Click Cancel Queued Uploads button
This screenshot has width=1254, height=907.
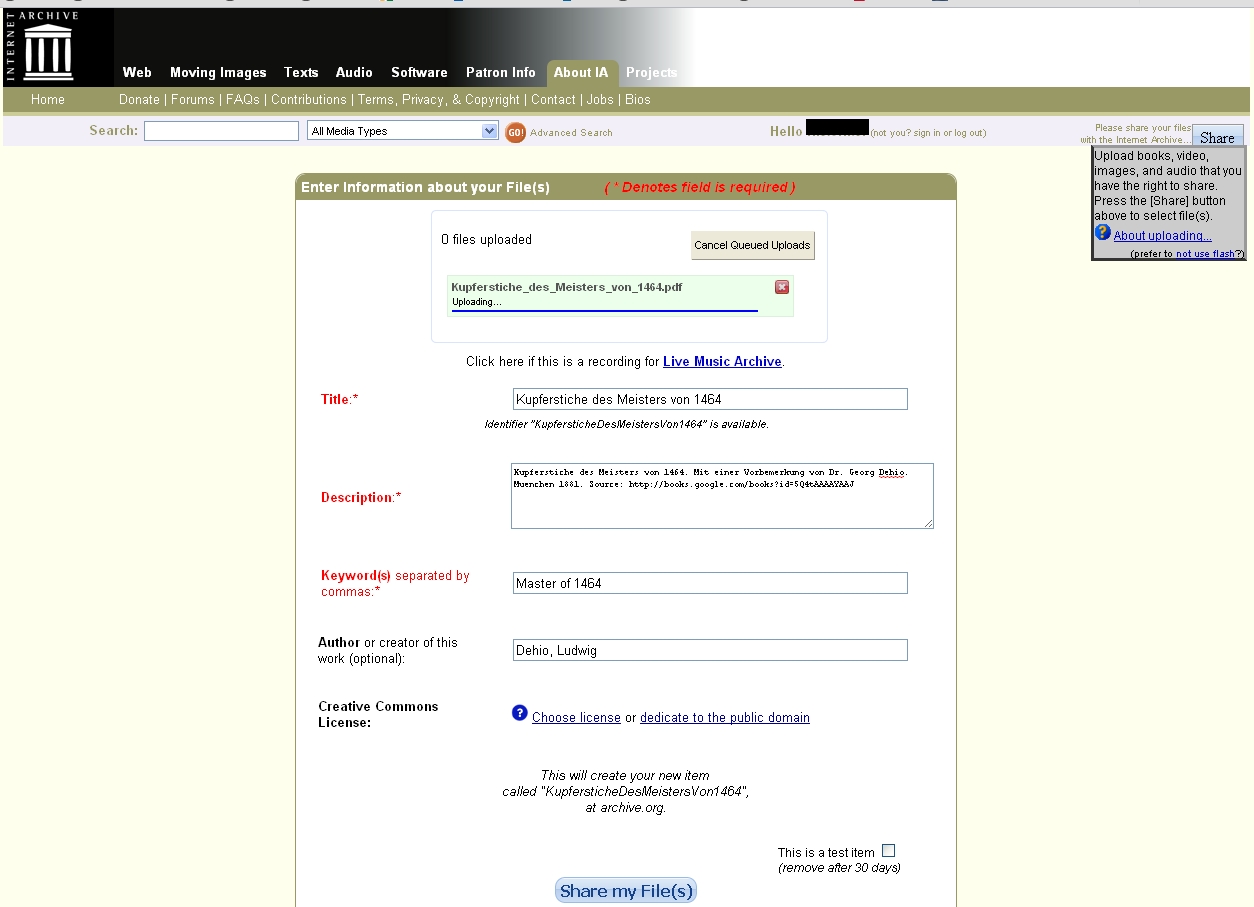[x=753, y=245]
